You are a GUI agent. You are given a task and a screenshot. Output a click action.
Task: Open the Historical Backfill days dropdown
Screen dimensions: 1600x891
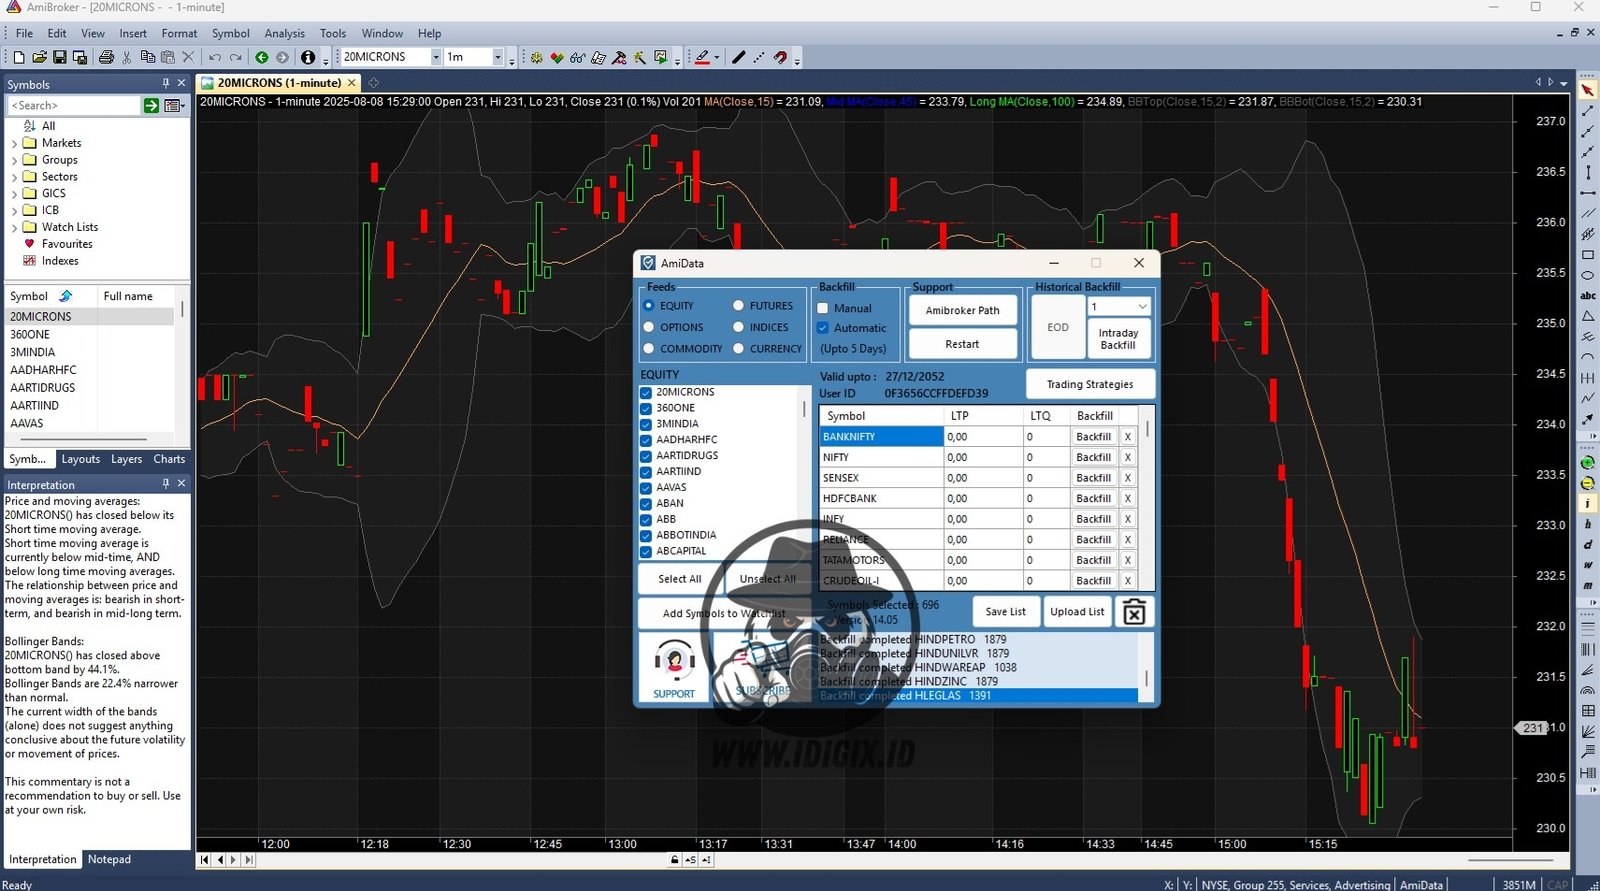coord(1142,307)
